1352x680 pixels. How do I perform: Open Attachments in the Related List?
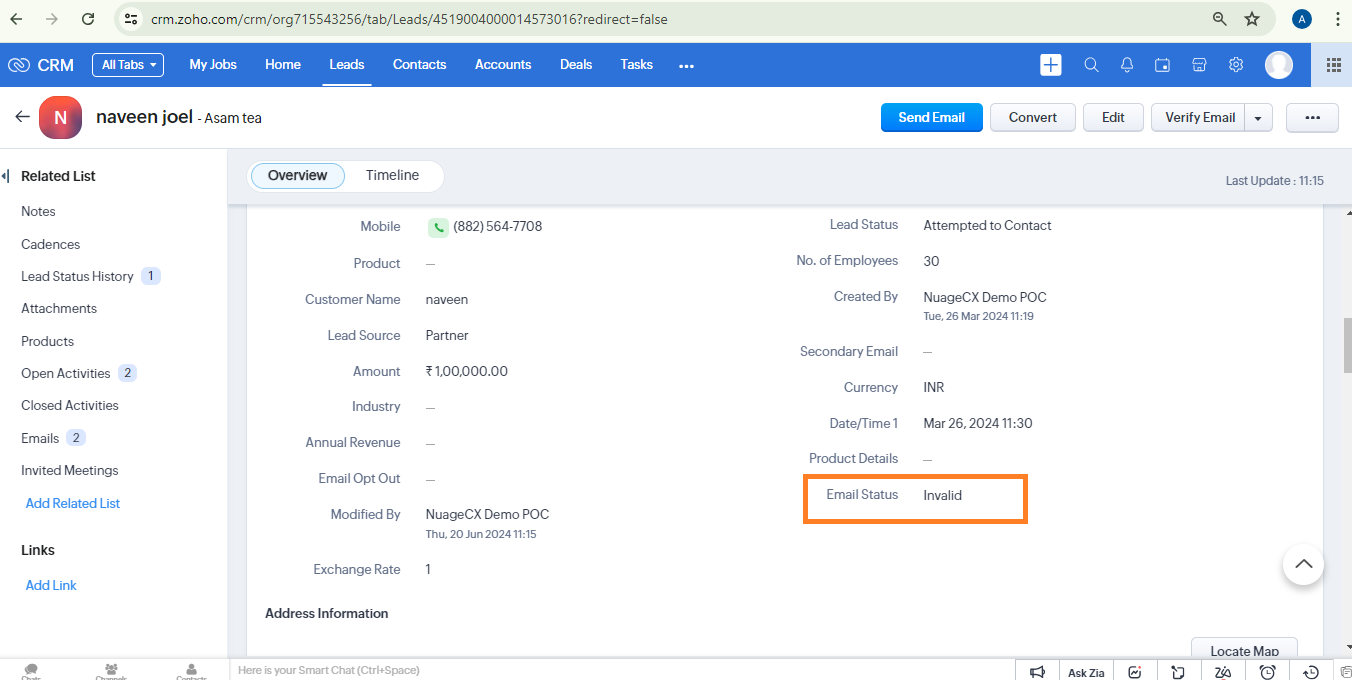59,309
